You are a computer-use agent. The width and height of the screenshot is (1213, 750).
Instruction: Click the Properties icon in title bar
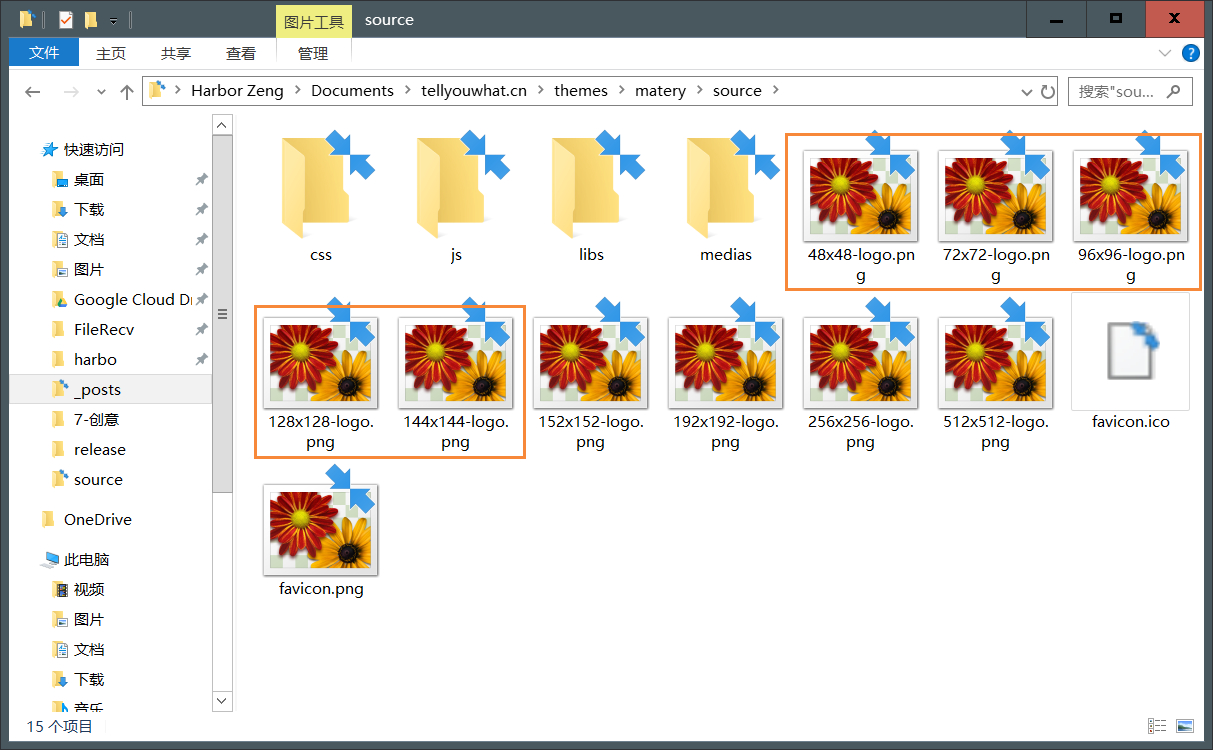66,19
